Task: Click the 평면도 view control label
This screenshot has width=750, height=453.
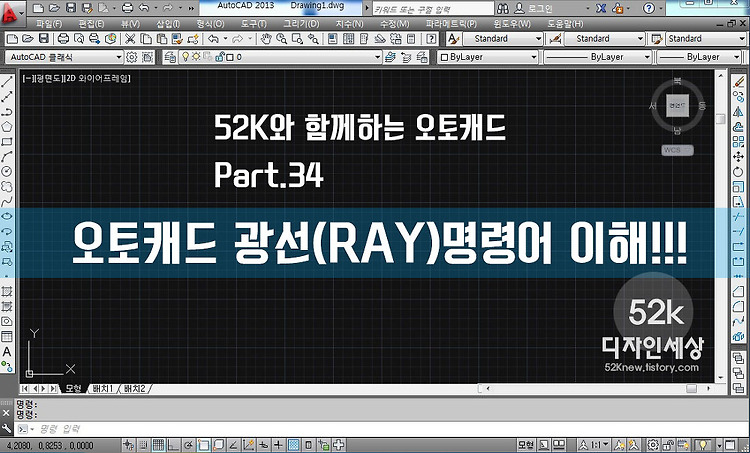Action: pyautogui.click(x=48, y=78)
